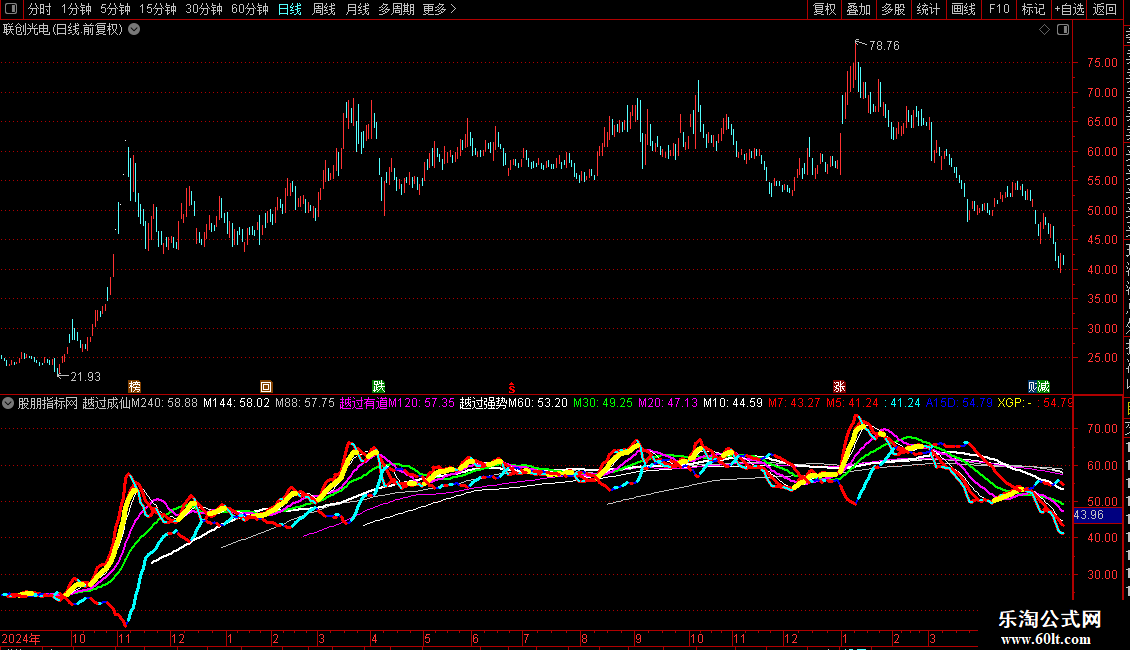Add stock via +自选 button
The width and height of the screenshot is (1130, 650).
(1069, 9)
